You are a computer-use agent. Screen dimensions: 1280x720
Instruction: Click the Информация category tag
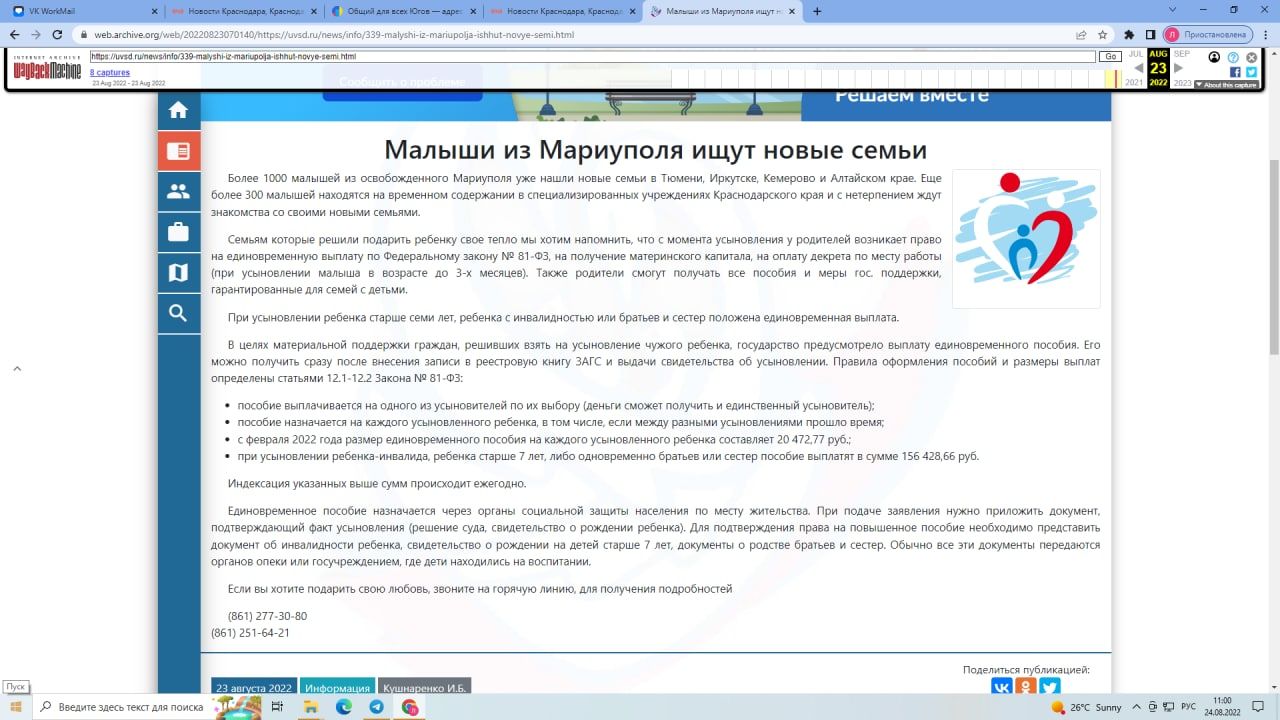pos(337,688)
